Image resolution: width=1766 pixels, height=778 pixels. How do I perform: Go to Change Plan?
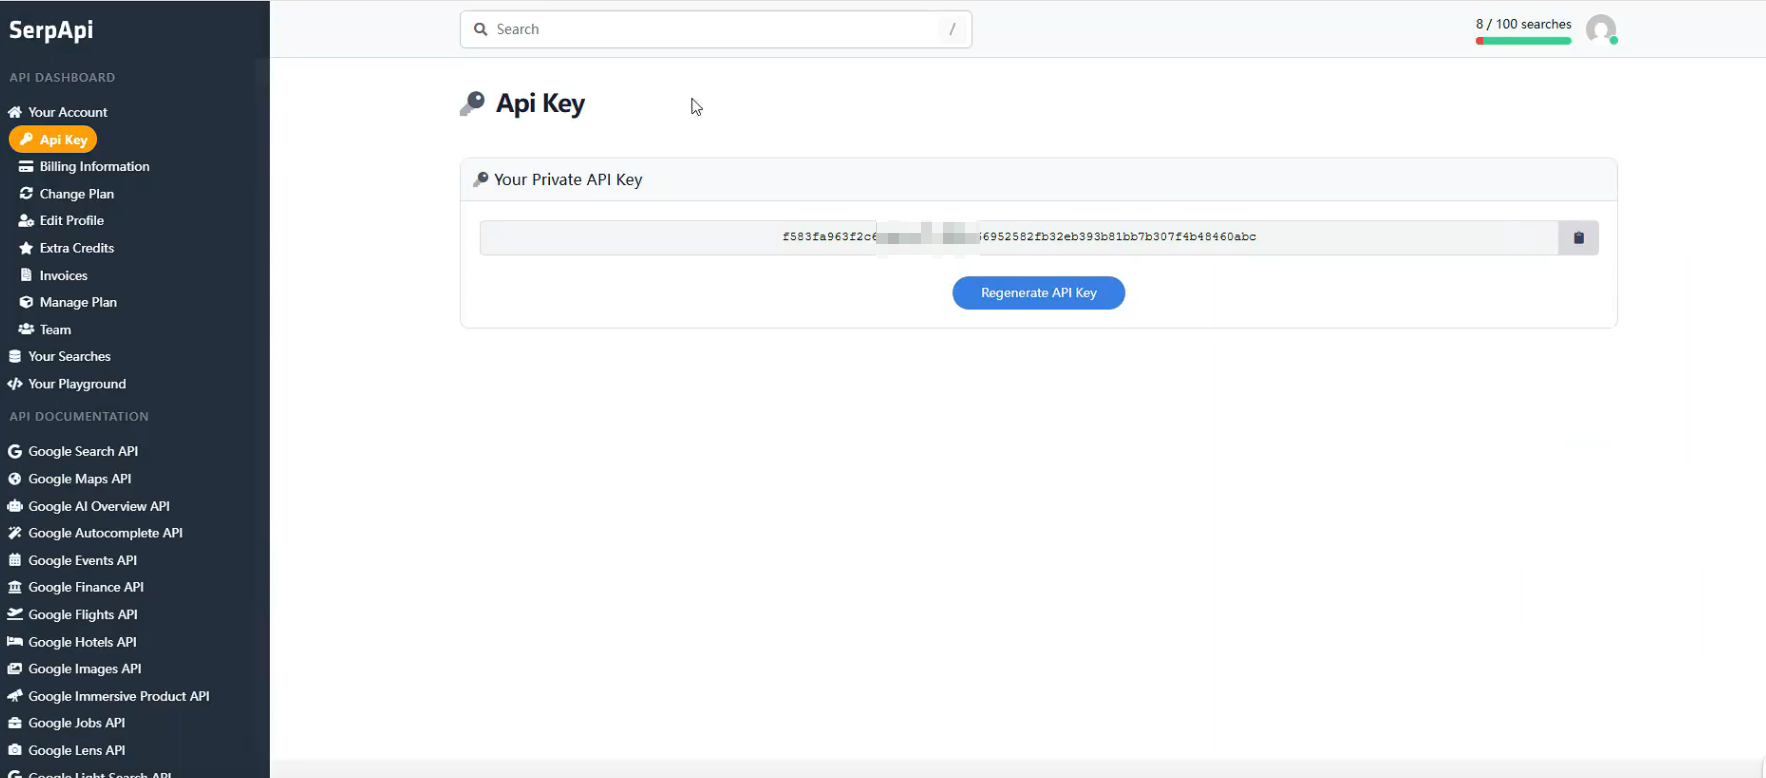coord(76,194)
